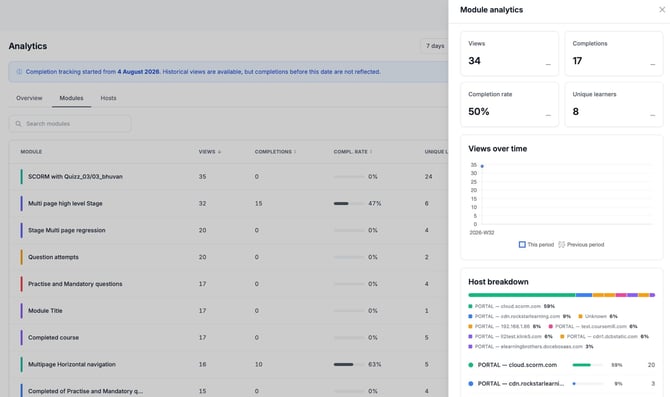Sort by Completions column icon
The width and height of the screenshot is (670, 397).
(295, 152)
